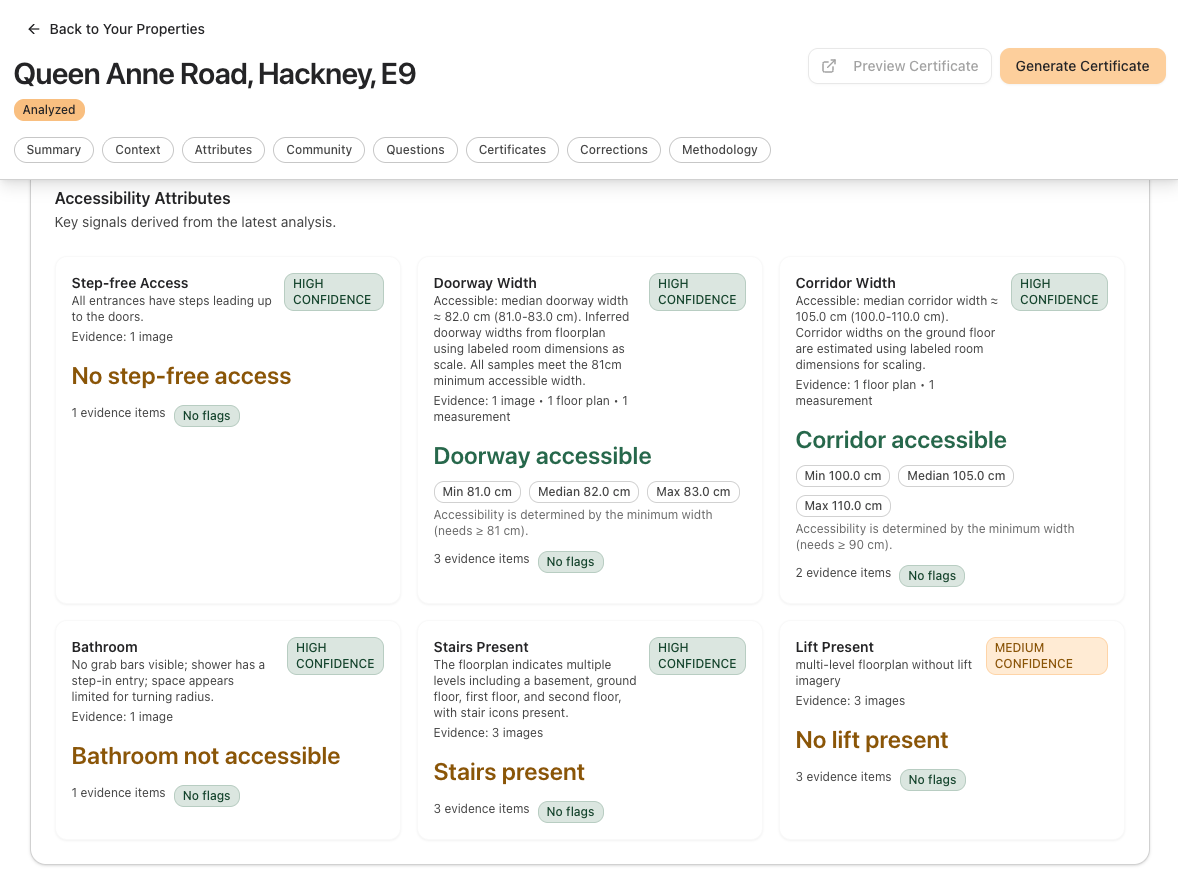Select the Community tab
The height and width of the screenshot is (881, 1178).
pos(318,149)
